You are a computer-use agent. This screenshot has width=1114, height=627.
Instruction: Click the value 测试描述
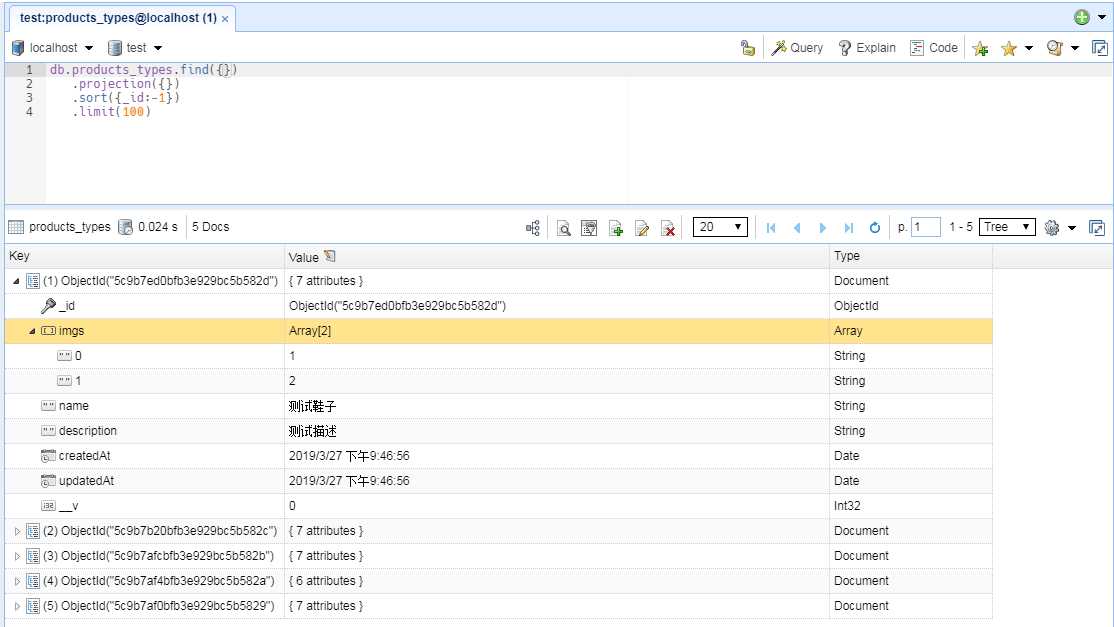click(x=312, y=431)
